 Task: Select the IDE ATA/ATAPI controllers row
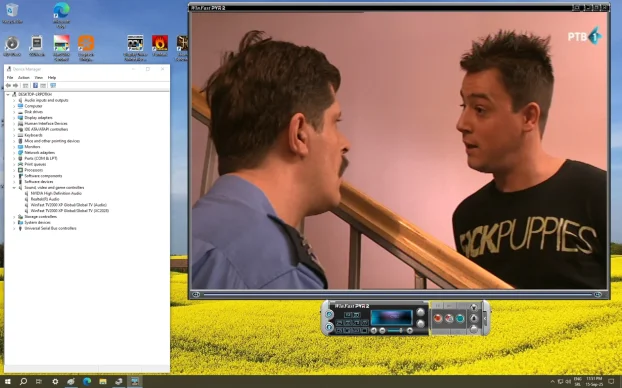tap(46, 129)
